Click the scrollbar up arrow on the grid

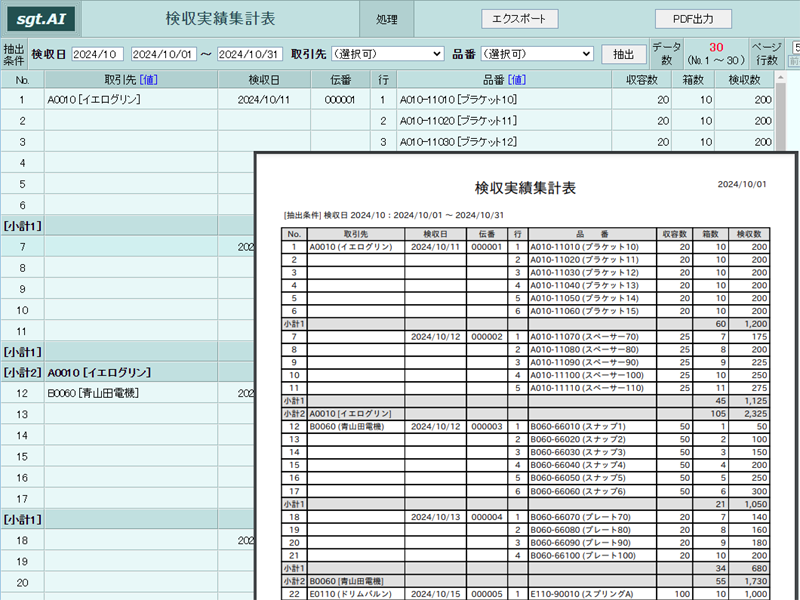point(780,78)
